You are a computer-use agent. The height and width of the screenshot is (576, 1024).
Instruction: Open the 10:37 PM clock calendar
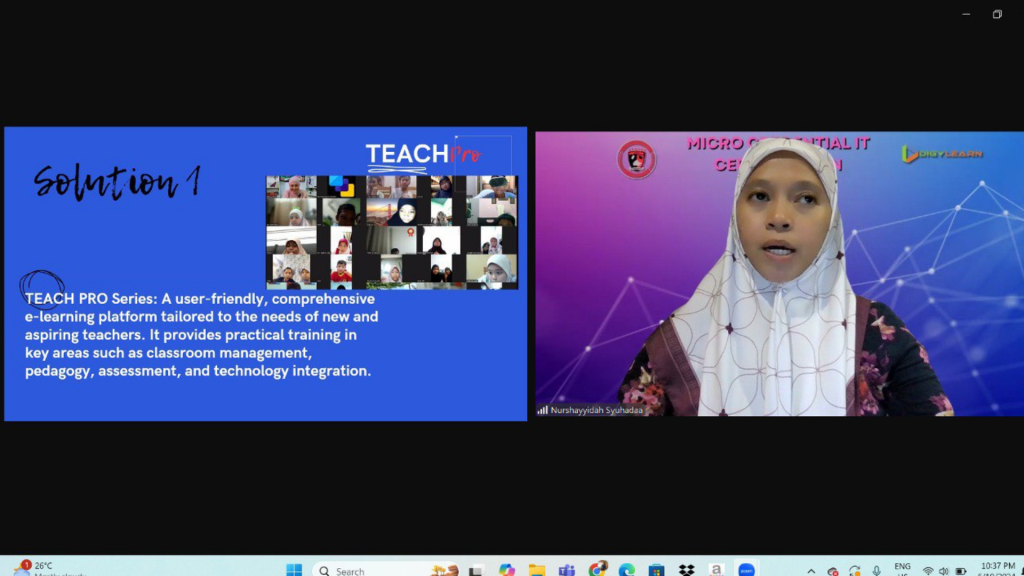(996, 570)
